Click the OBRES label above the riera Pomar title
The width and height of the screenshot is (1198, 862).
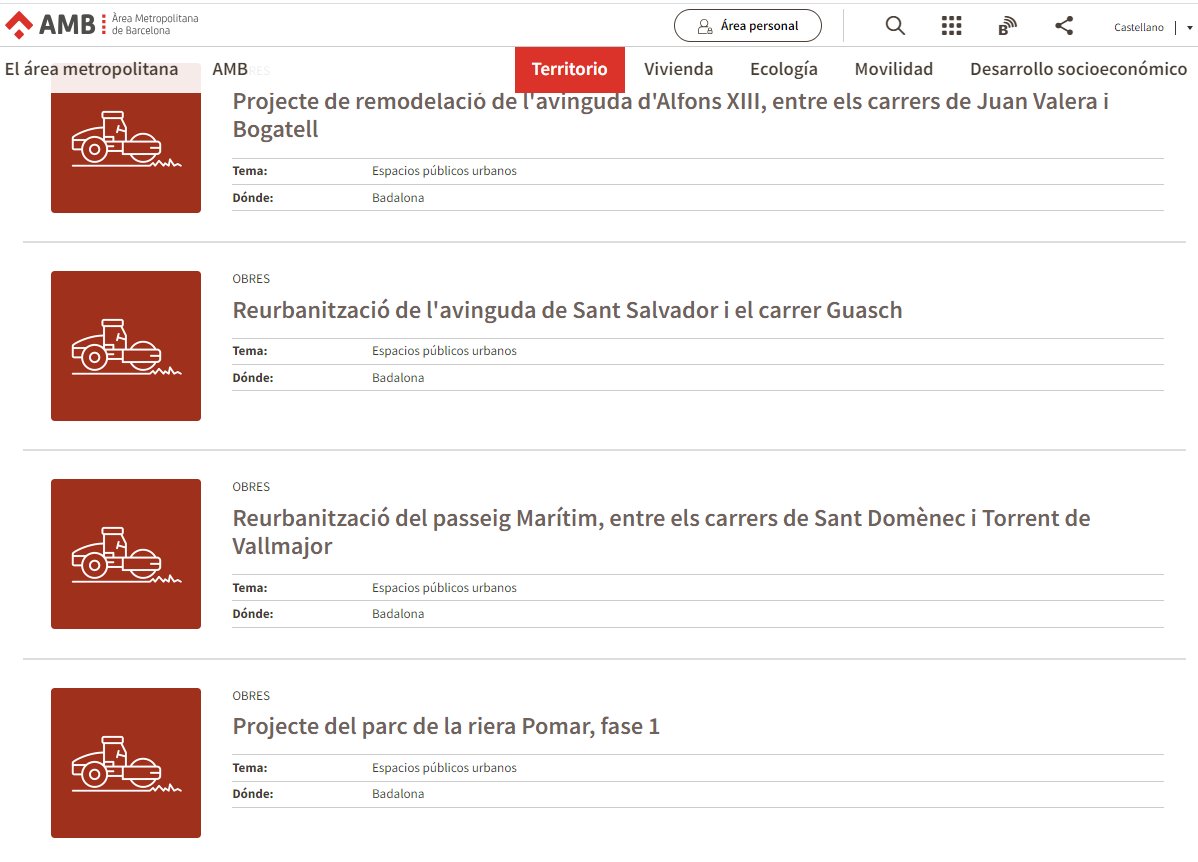point(251,695)
